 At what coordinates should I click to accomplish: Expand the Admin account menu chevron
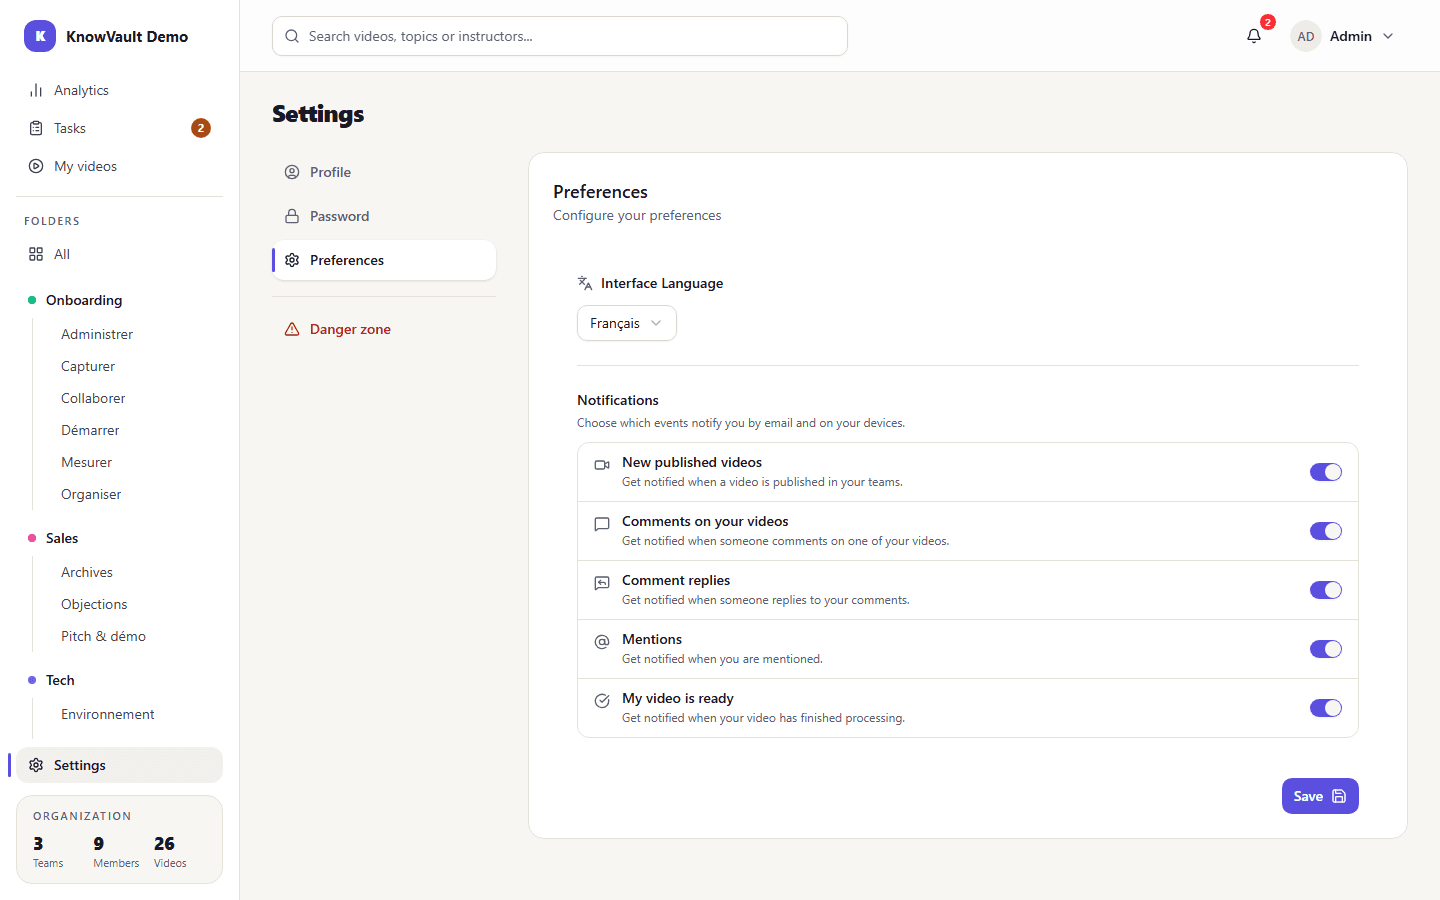point(1388,36)
